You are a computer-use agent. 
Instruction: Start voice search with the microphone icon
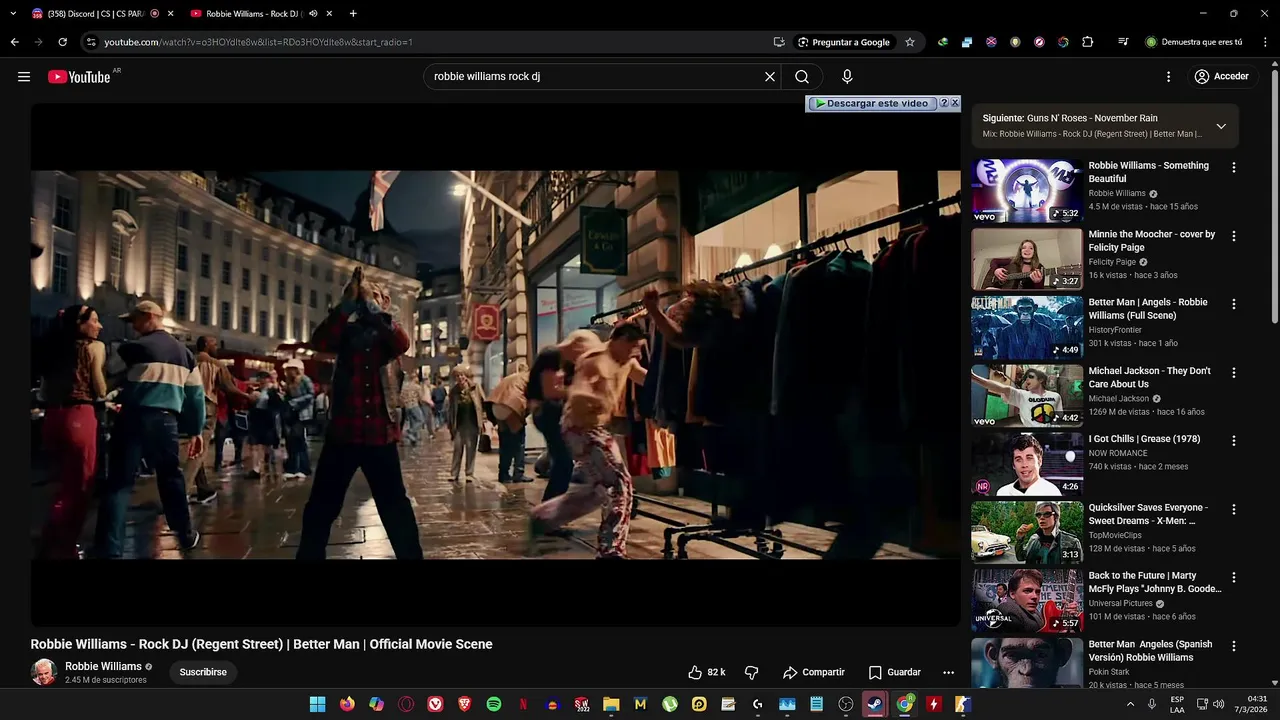coord(847,77)
